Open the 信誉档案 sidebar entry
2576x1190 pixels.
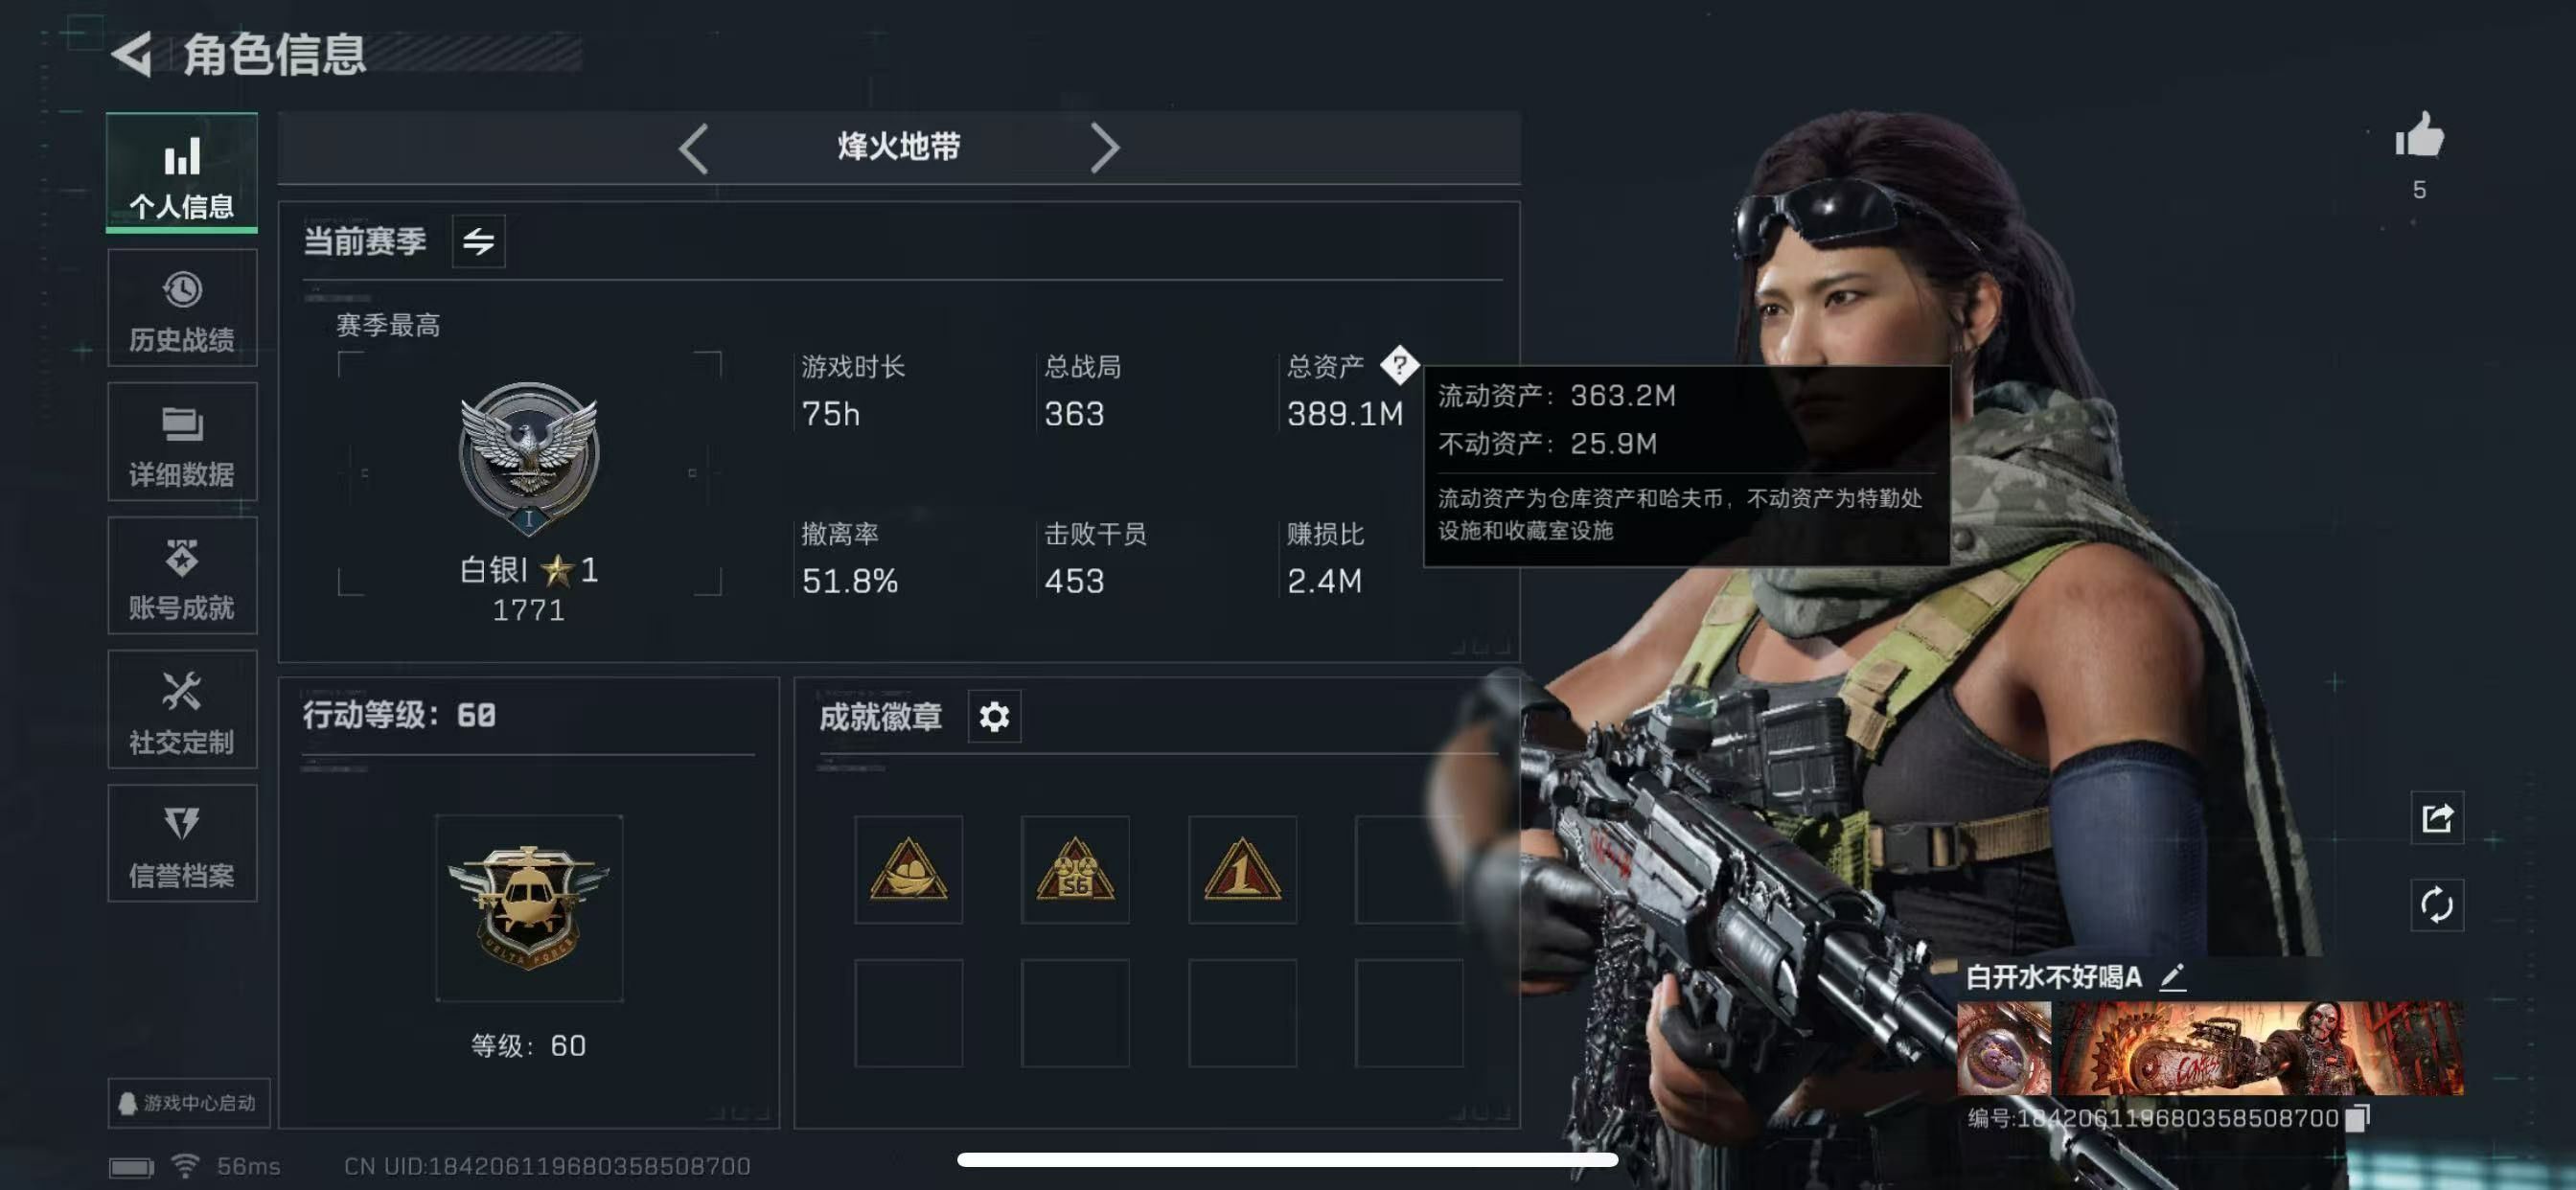point(182,843)
